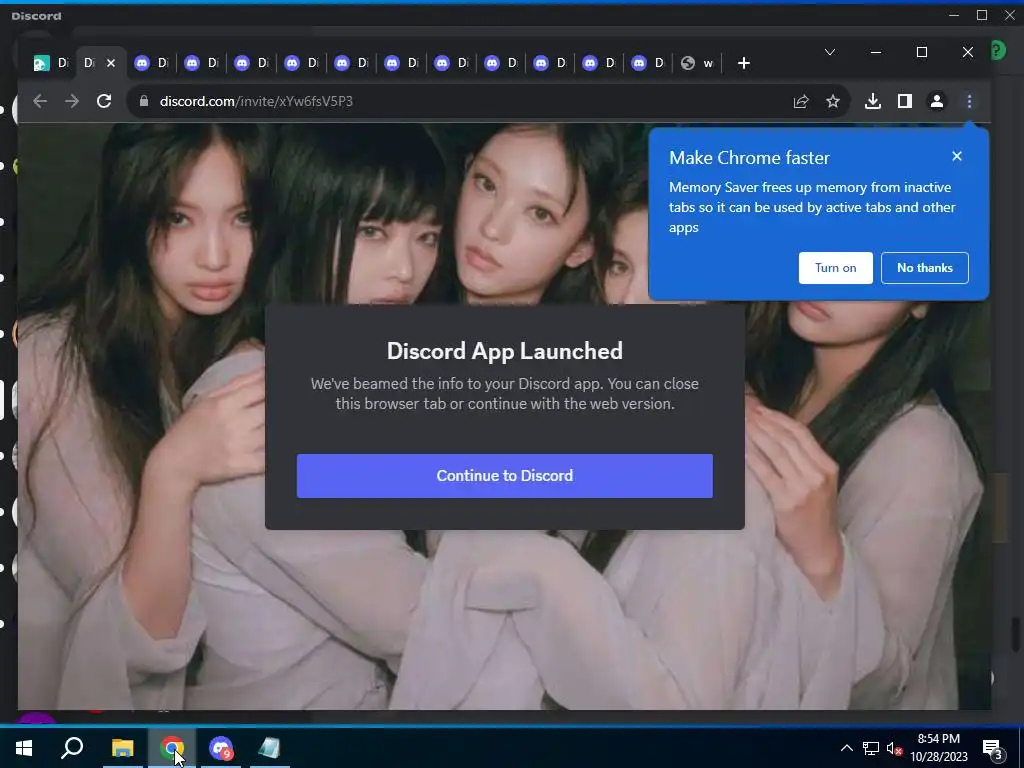Image resolution: width=1024 pixels, height=768 pixels.
Task: Open the Chrome three-dot menu
Action: (x=969, y=101)
